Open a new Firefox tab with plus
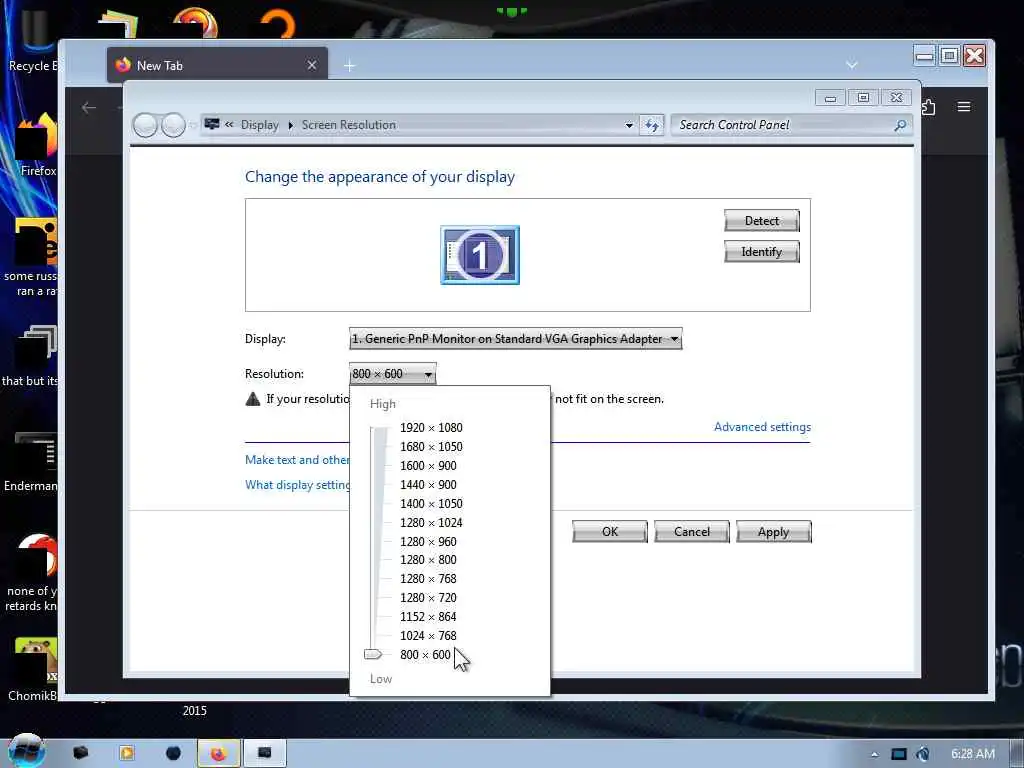 [x=349, y=65]
